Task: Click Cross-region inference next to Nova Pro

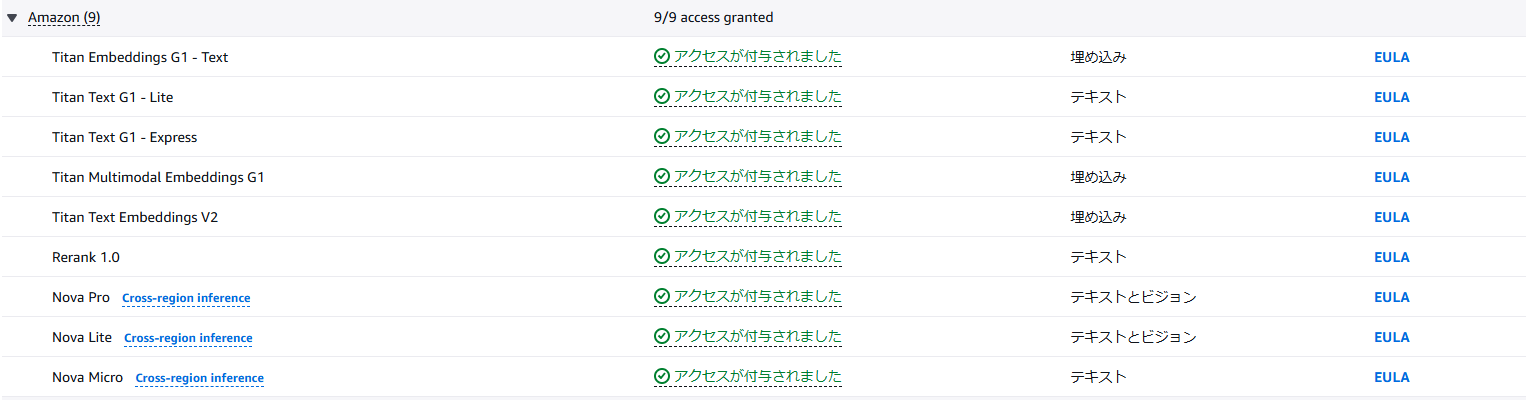Action: [186, 298]
